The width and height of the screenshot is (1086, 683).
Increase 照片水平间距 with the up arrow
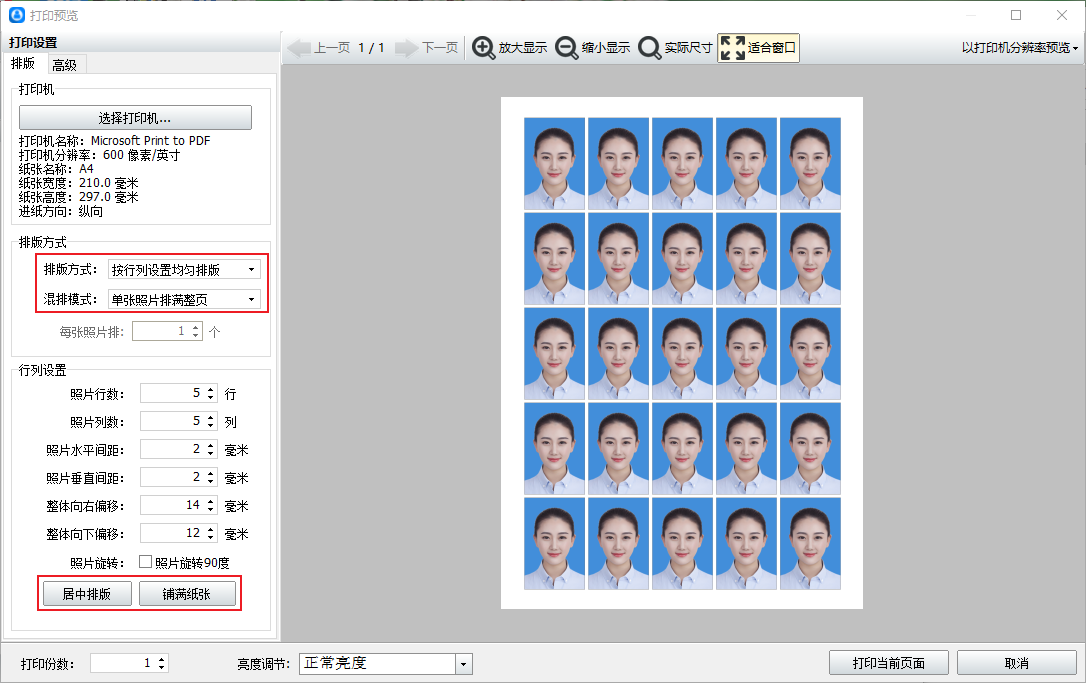pyautogui.click(x=211, y=445)
